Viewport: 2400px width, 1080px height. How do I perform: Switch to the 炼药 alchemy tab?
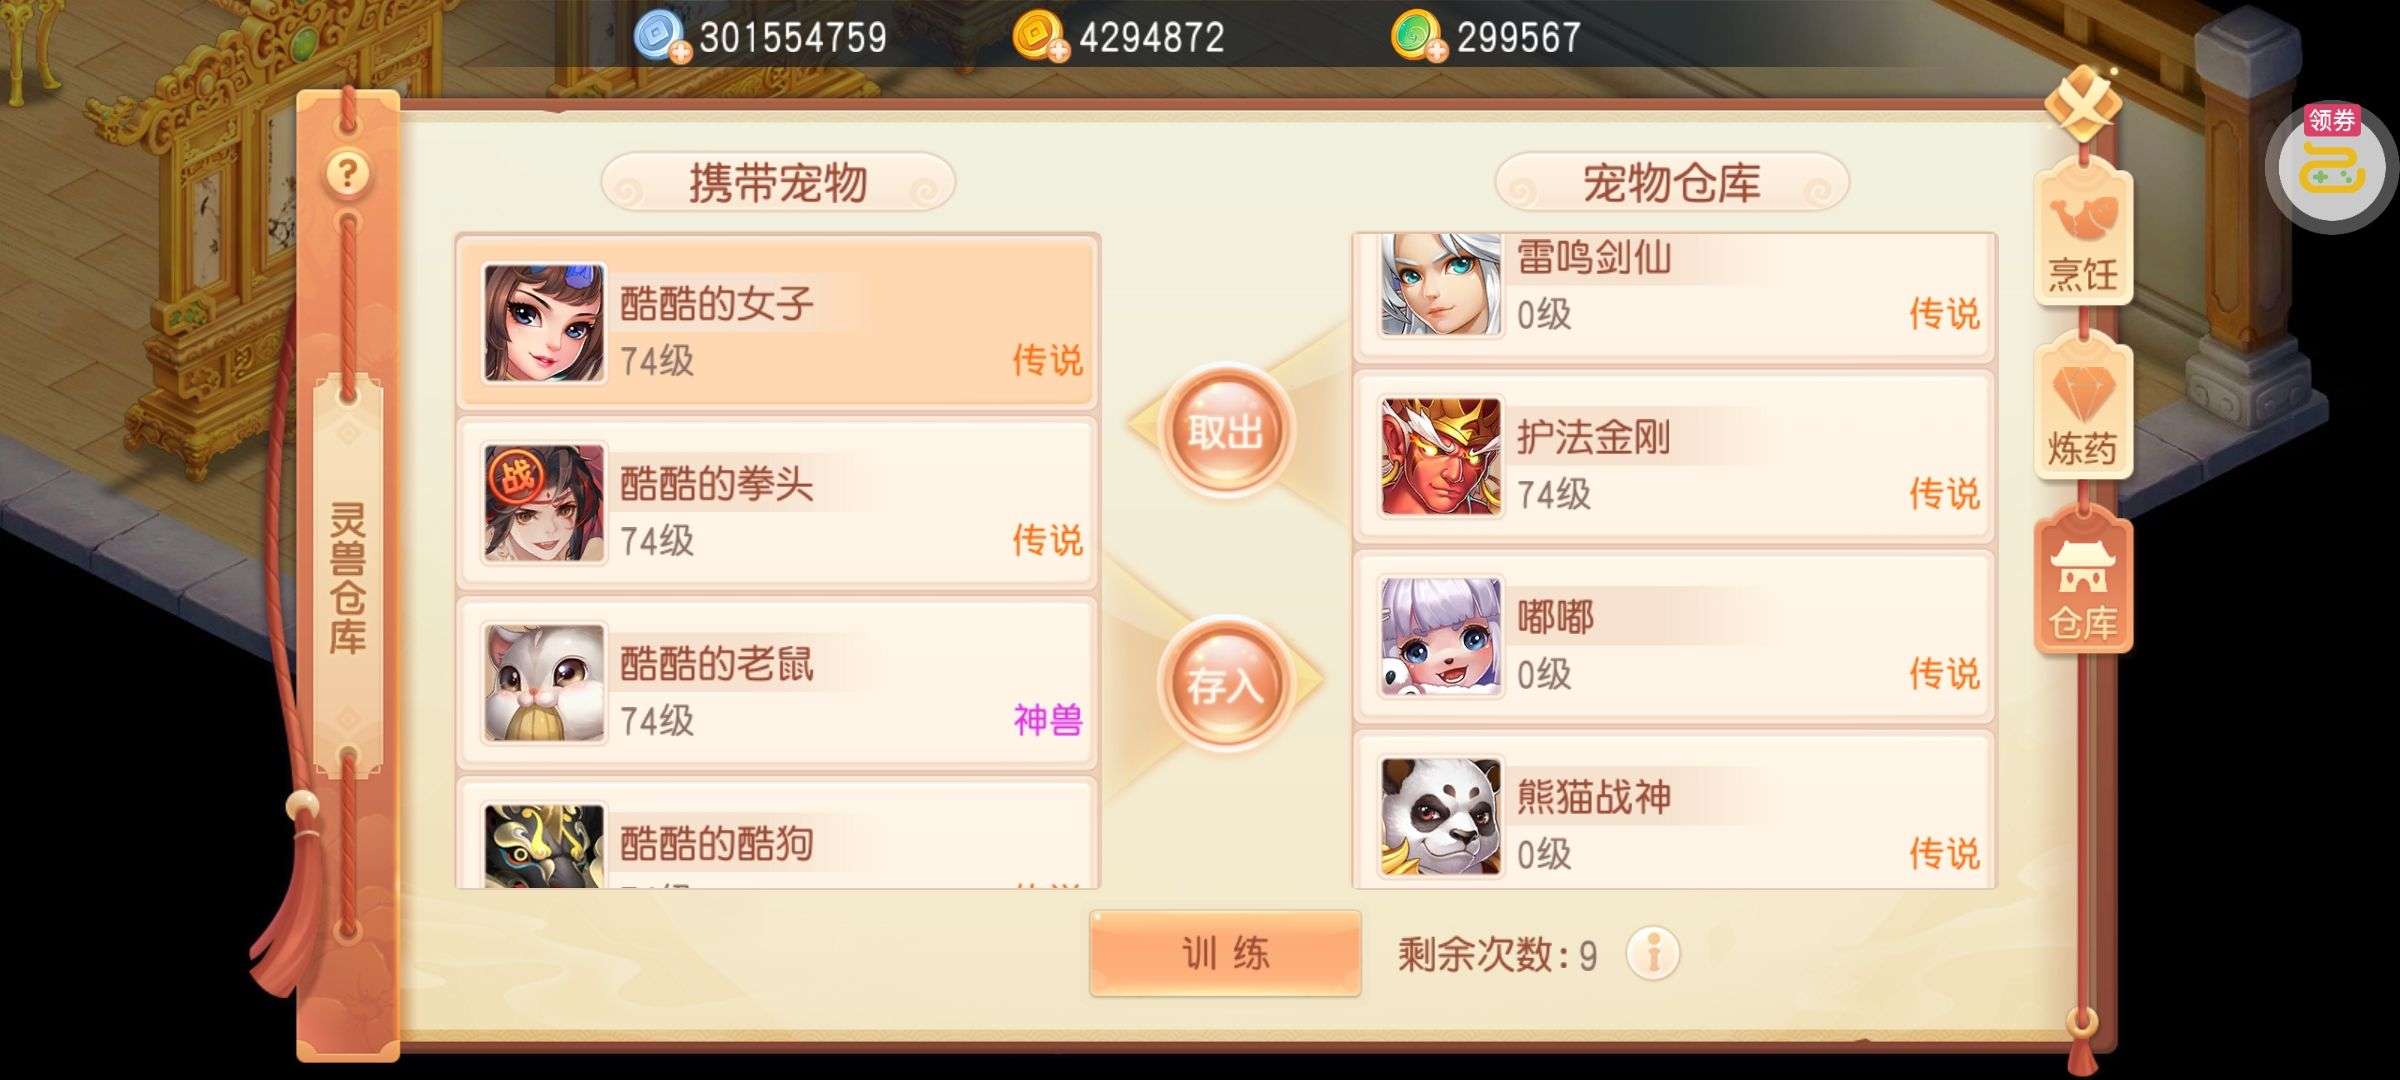point(2083,409)
